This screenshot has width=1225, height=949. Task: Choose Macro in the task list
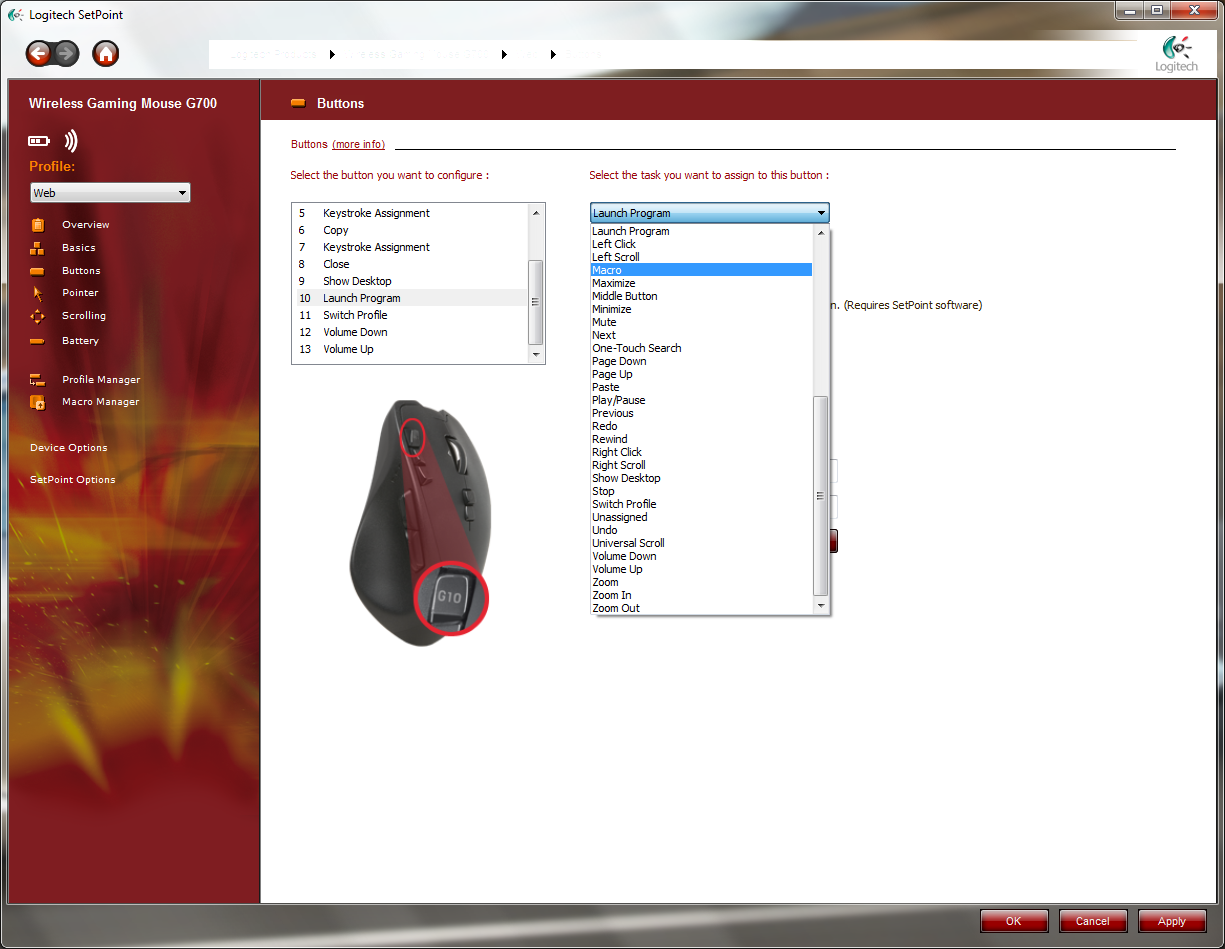[x=701, y=270]
